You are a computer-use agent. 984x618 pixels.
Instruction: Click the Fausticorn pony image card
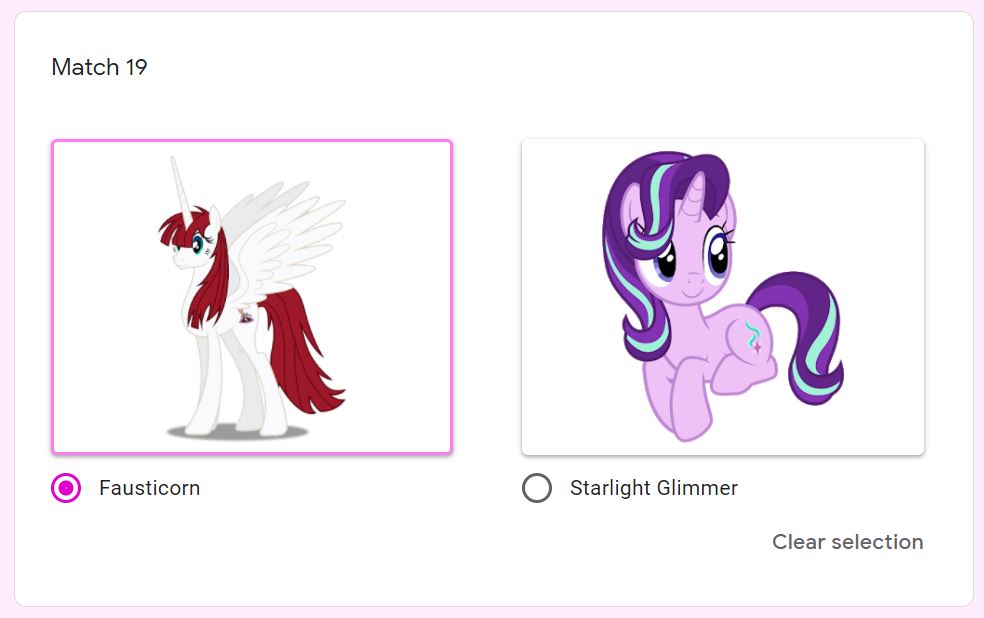252,296
